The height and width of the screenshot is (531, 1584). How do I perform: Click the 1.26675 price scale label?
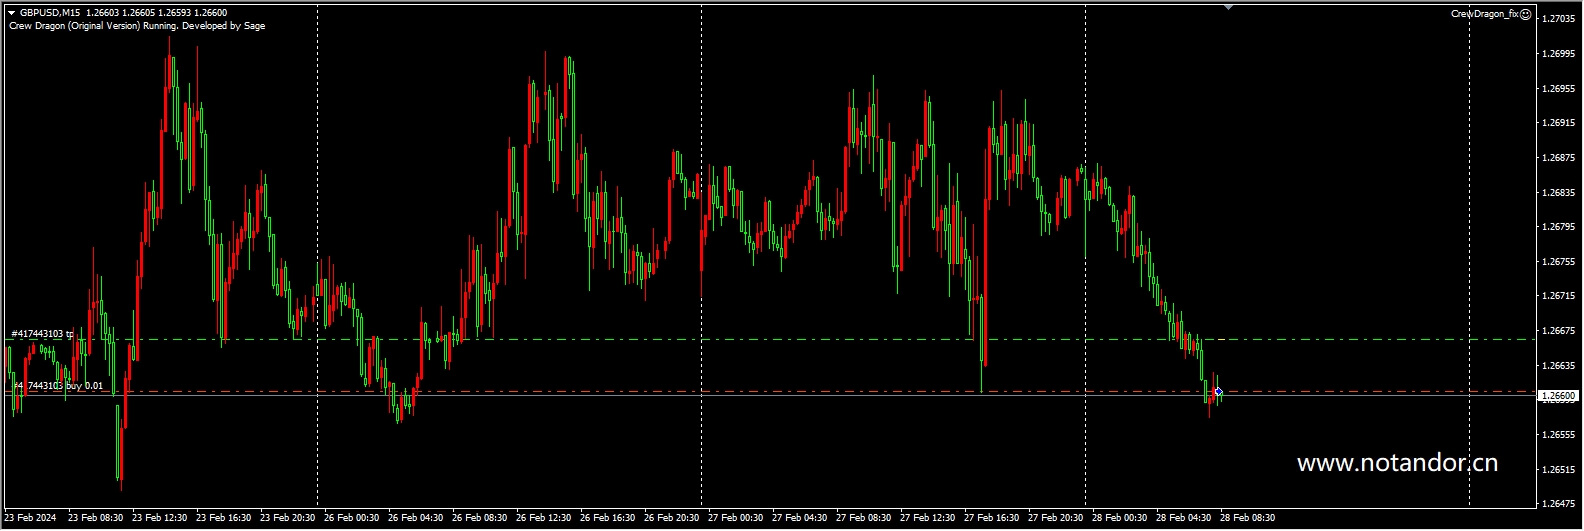coord(1558,331)
